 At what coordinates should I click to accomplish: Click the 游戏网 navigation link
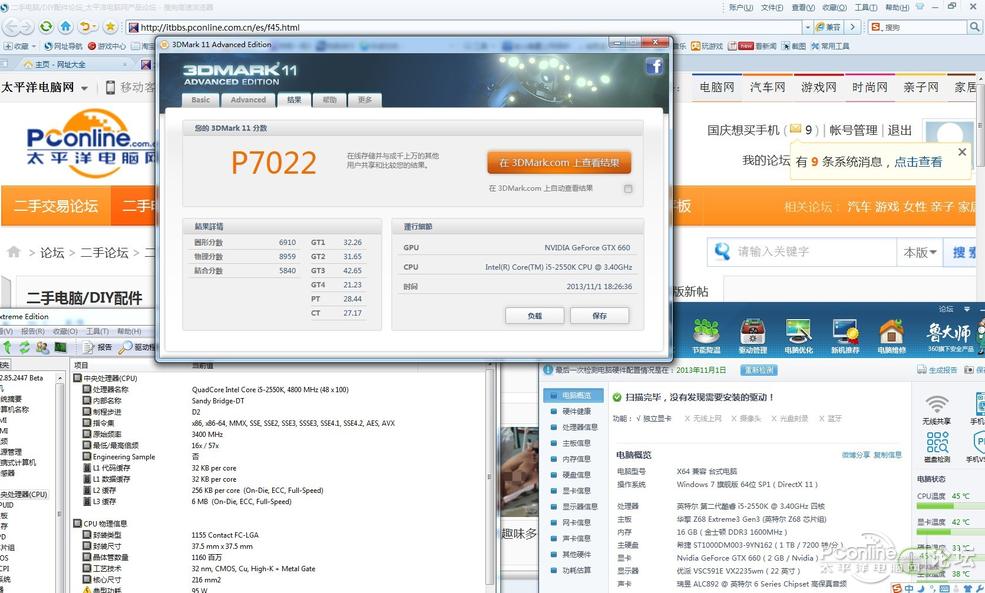(819, 87)
